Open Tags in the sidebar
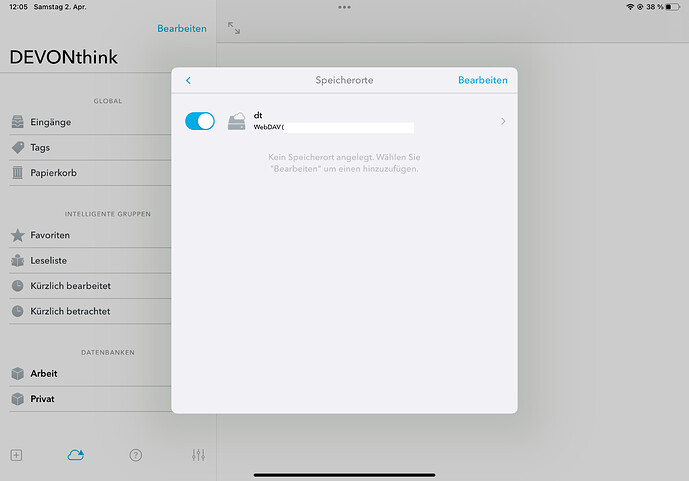689x481 pixels. point(90,148)
